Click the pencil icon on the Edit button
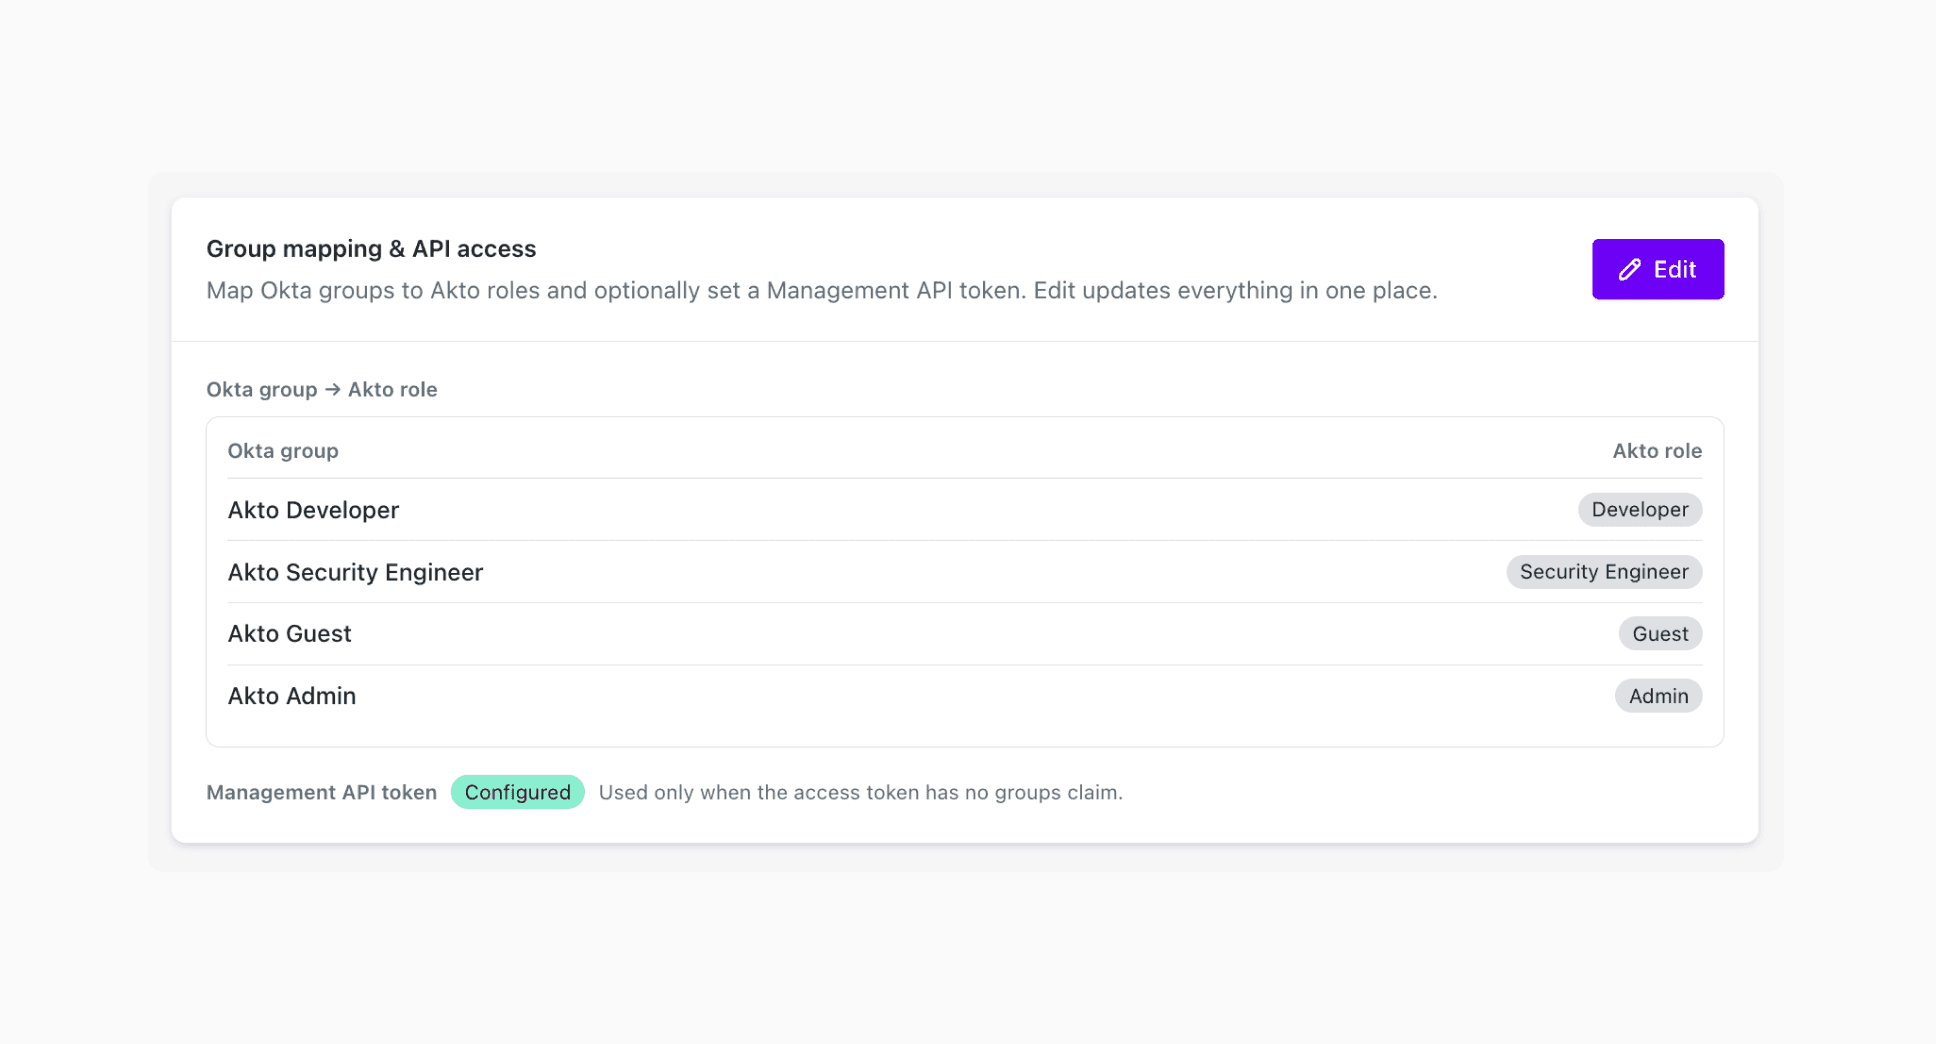Image resolution: width=1936 pixels, height=1044 pixels. [x=1630, y=269]
